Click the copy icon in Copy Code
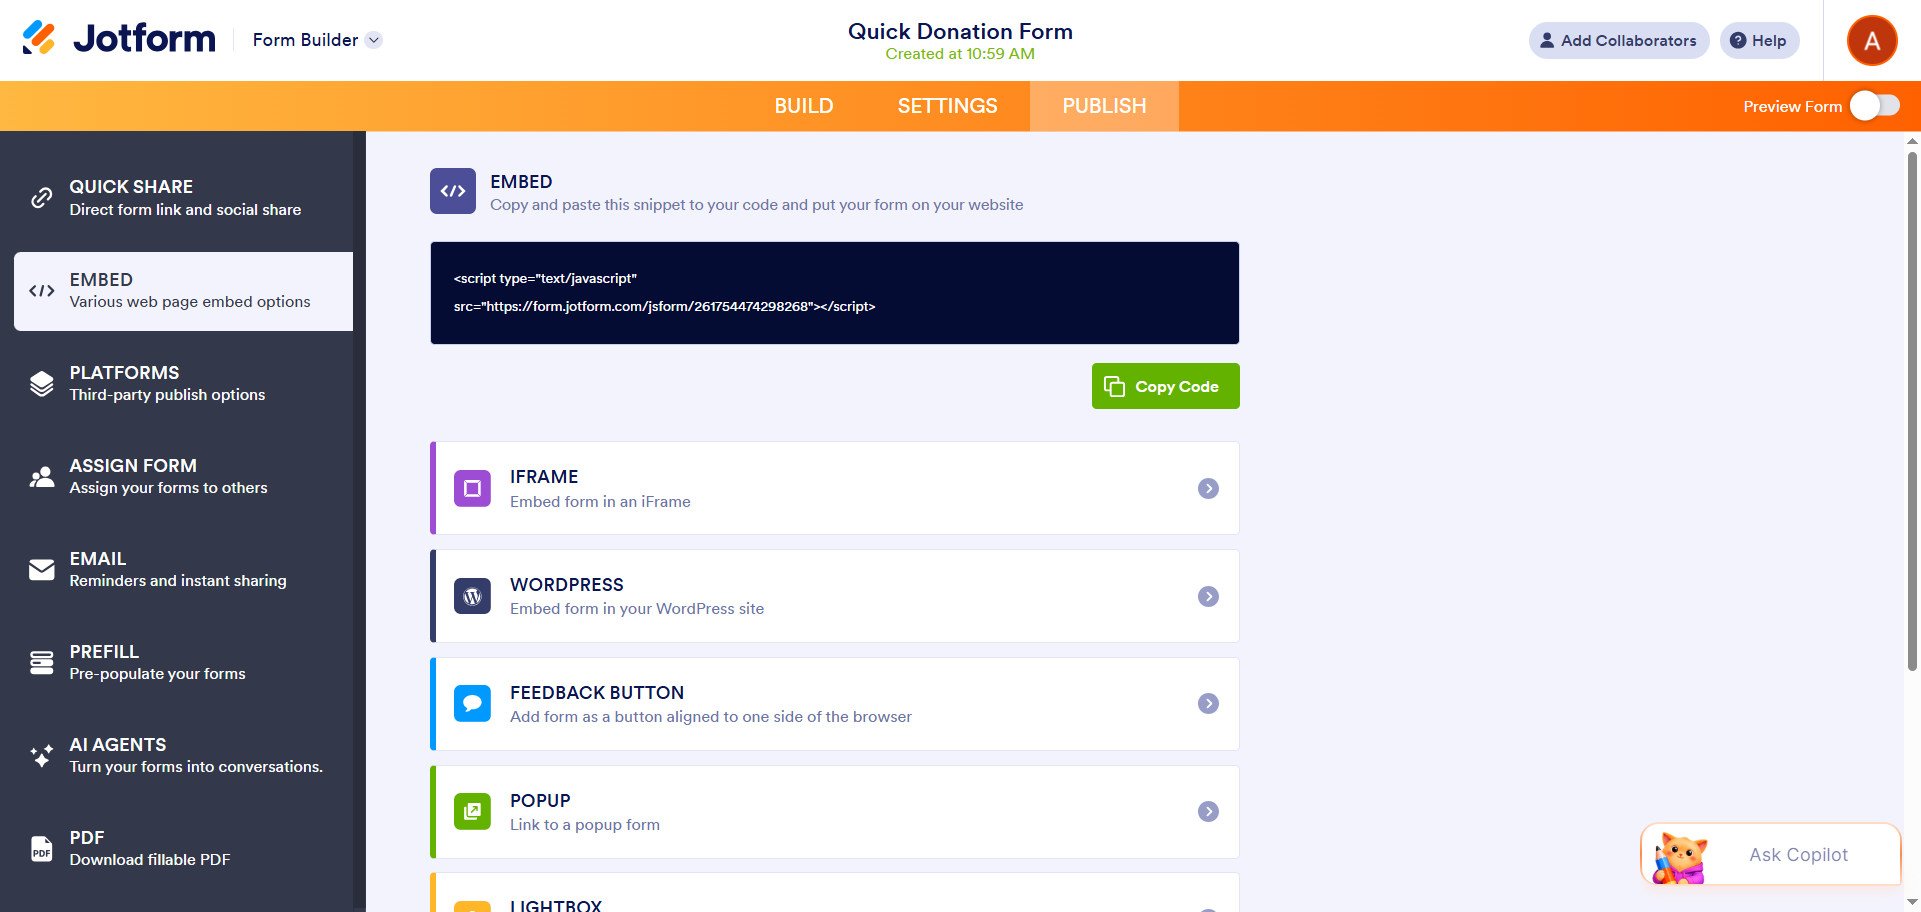The width and height of the screenshot is (1921, 912). click(x=1114, y=386)
